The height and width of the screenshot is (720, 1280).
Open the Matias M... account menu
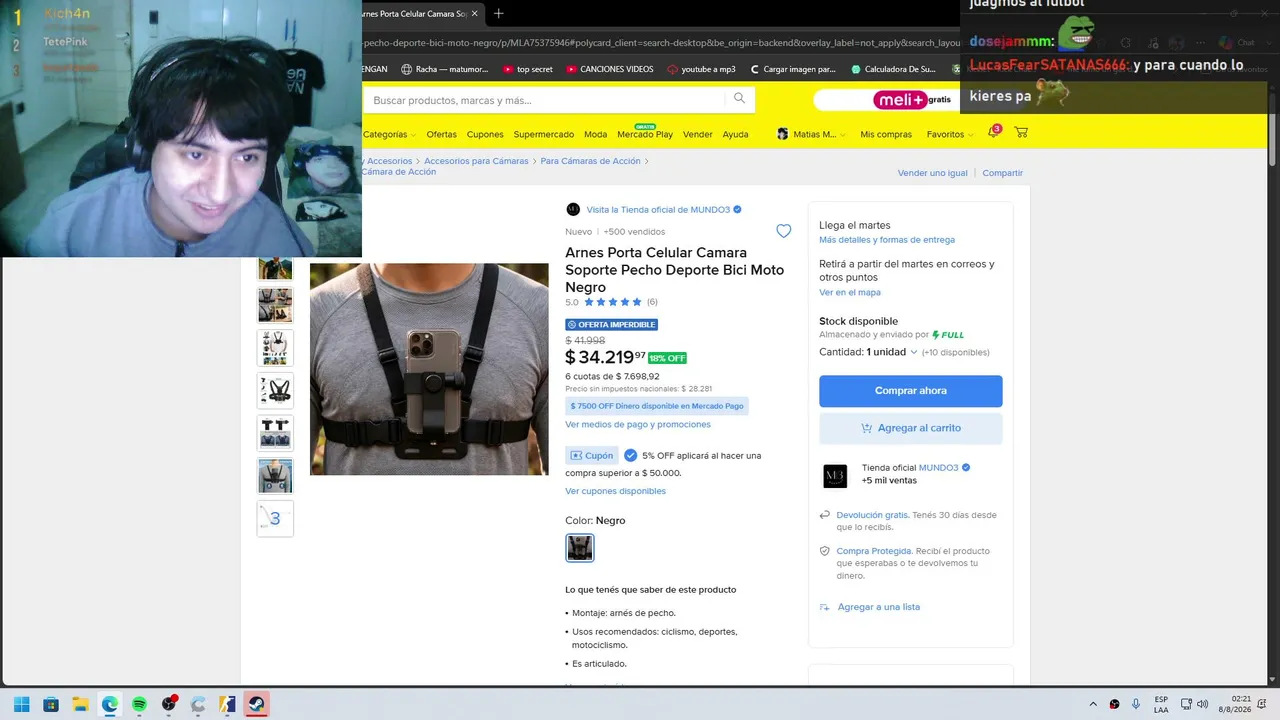pos(811,134)
